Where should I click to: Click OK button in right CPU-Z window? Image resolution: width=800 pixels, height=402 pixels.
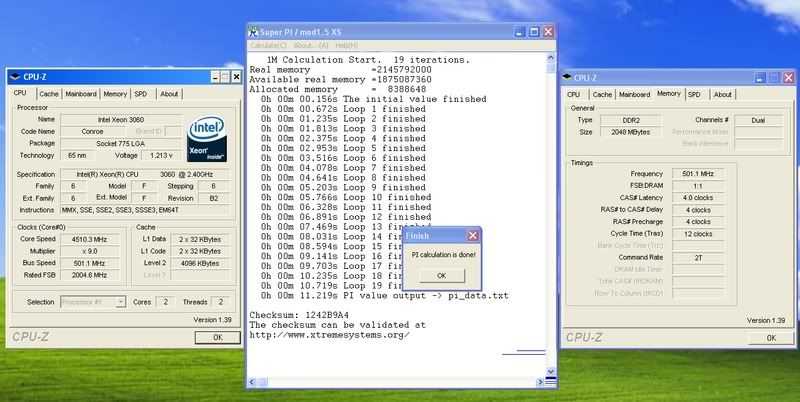[771, 338]
